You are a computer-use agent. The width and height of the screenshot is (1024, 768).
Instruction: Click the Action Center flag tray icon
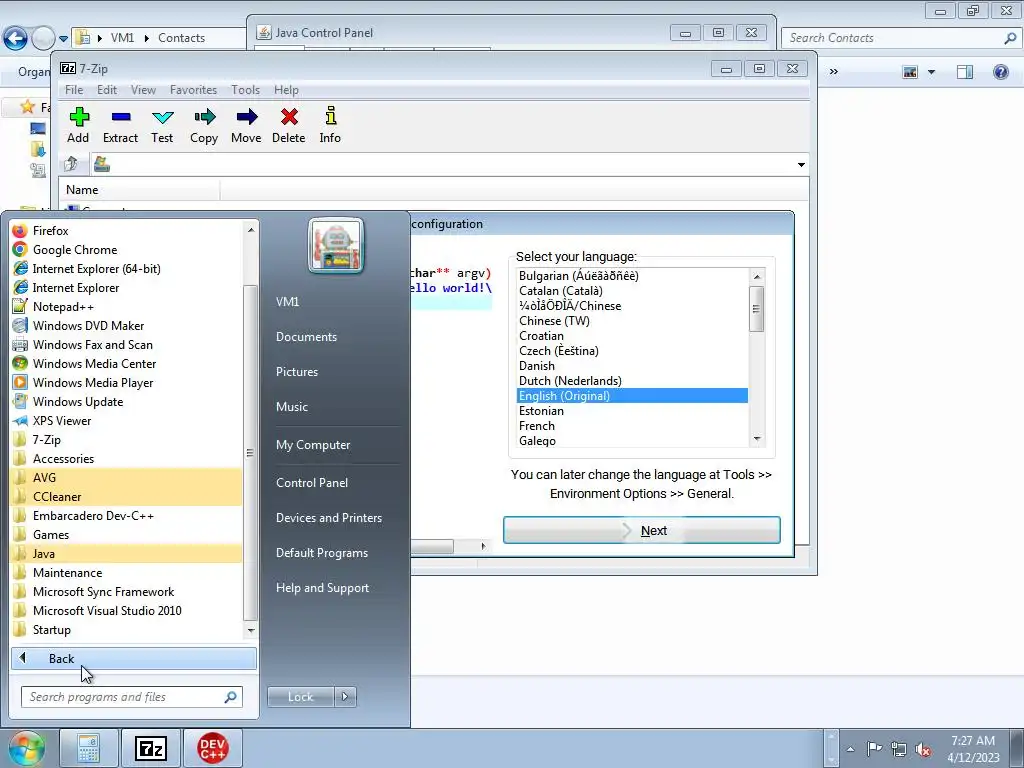(x=874, y=749)
